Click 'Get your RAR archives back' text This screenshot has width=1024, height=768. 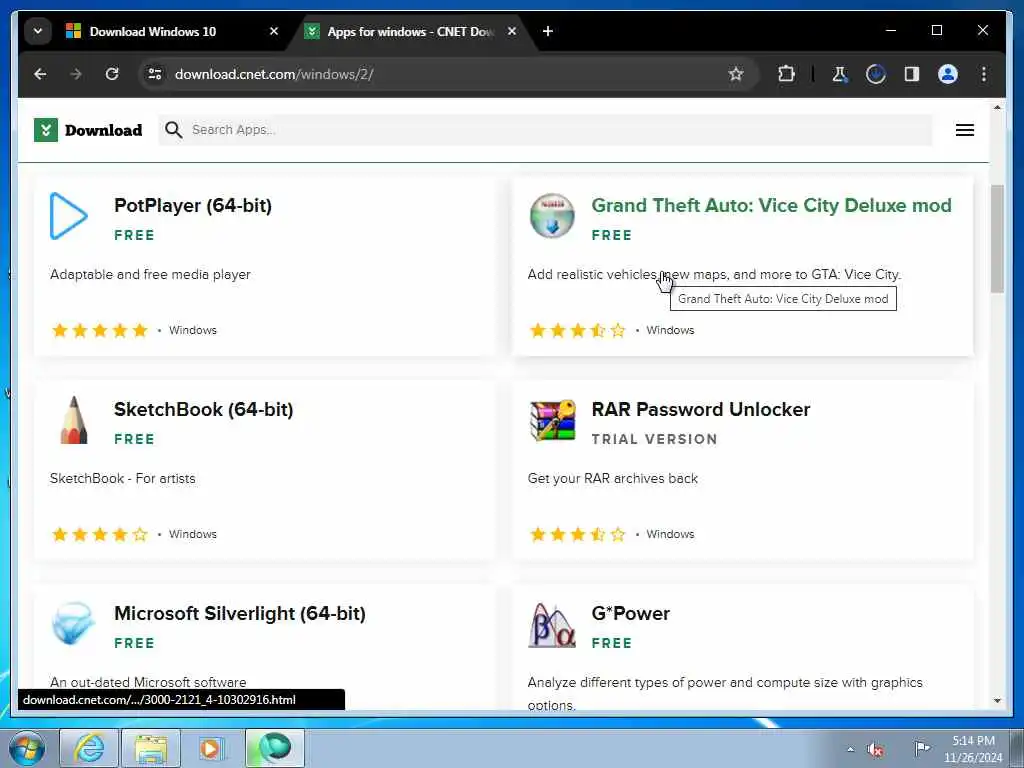click(x=613, y=478)
